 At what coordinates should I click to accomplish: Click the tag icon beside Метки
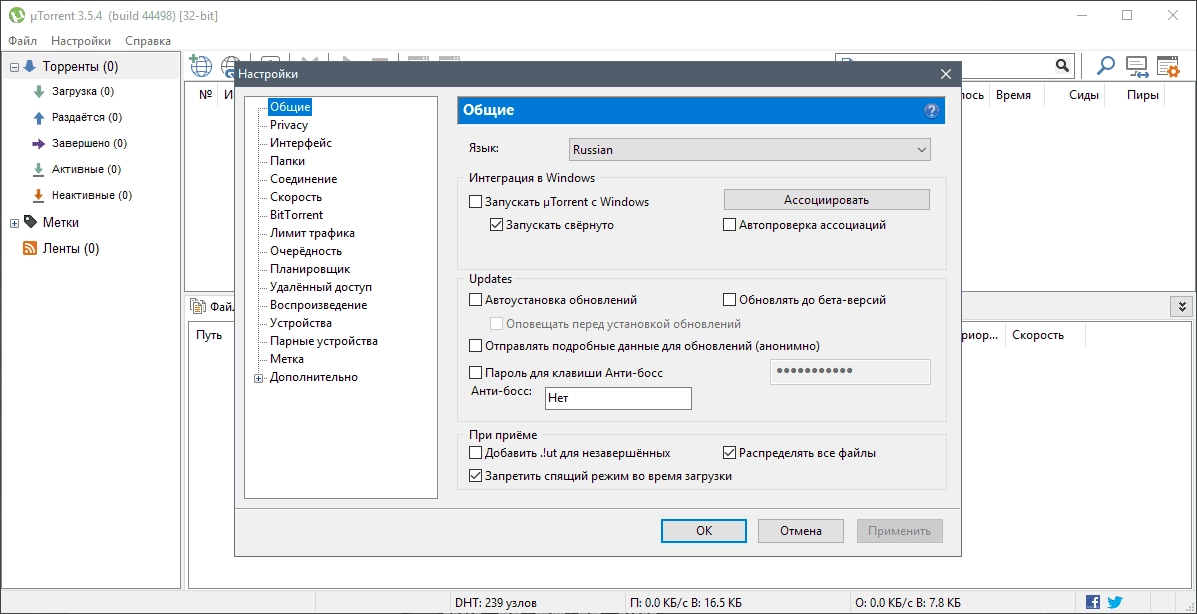pyautogui.click(x=31, y=222)
